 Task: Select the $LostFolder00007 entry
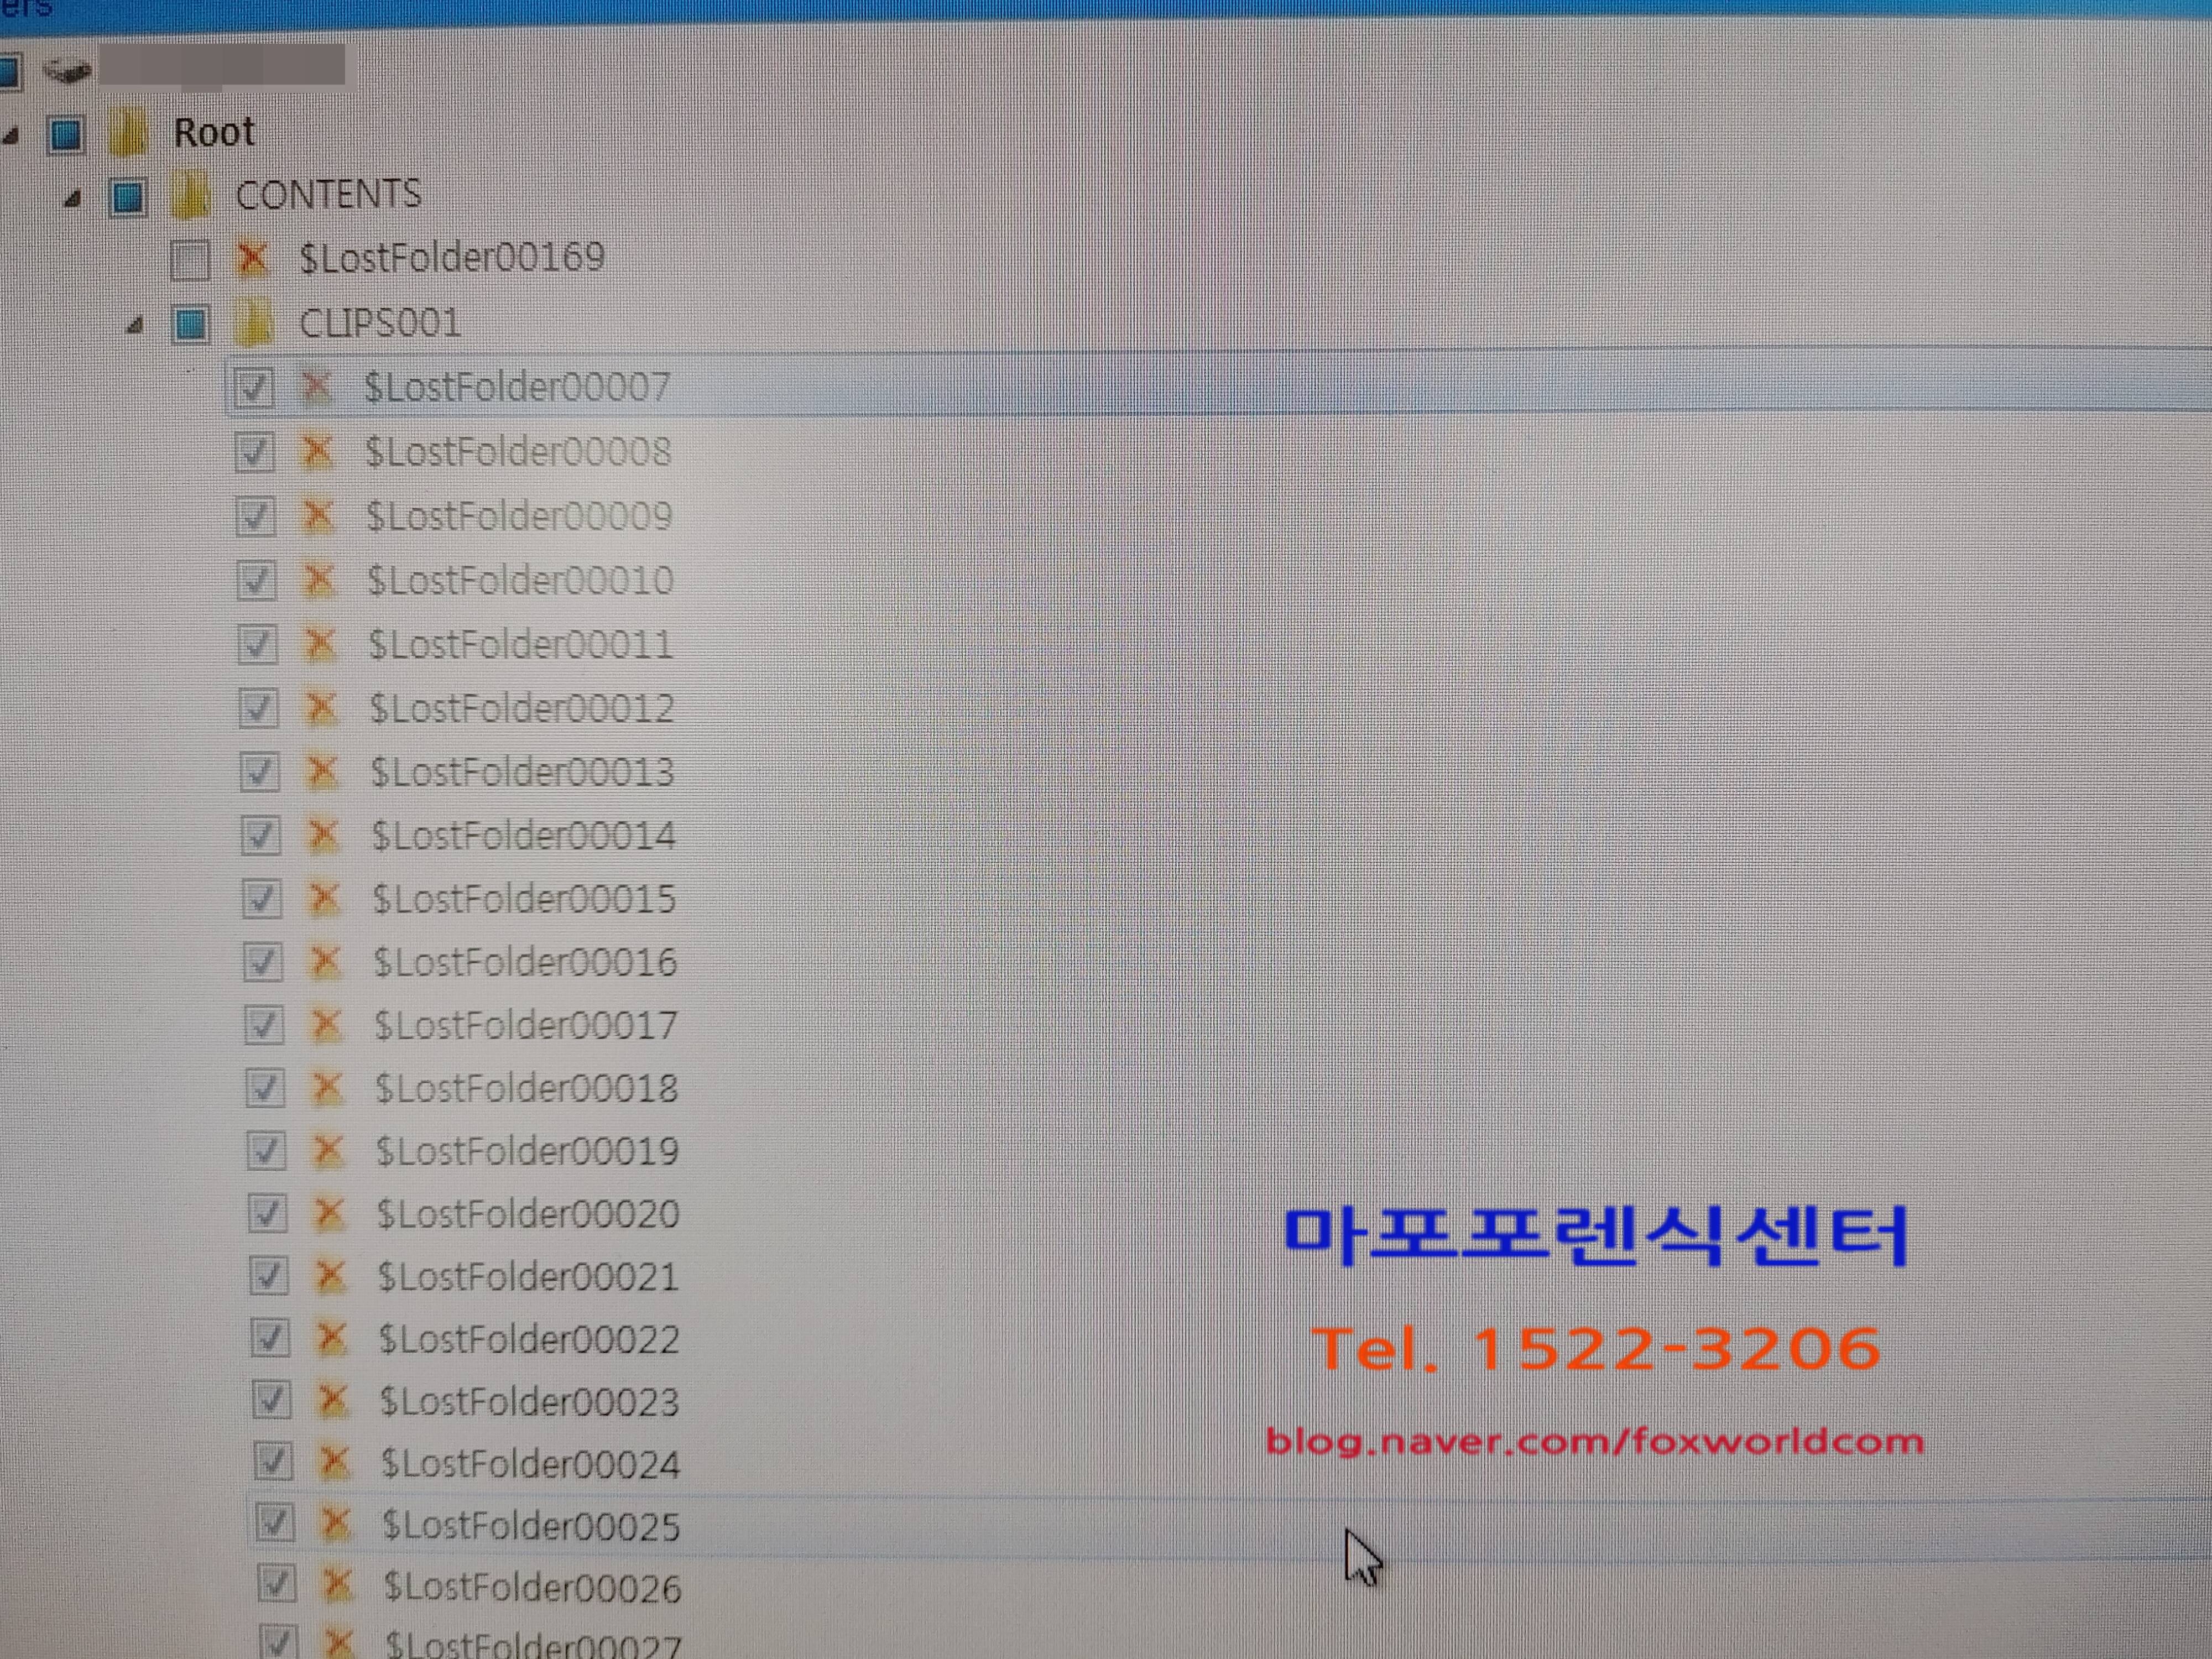[517, 387]
